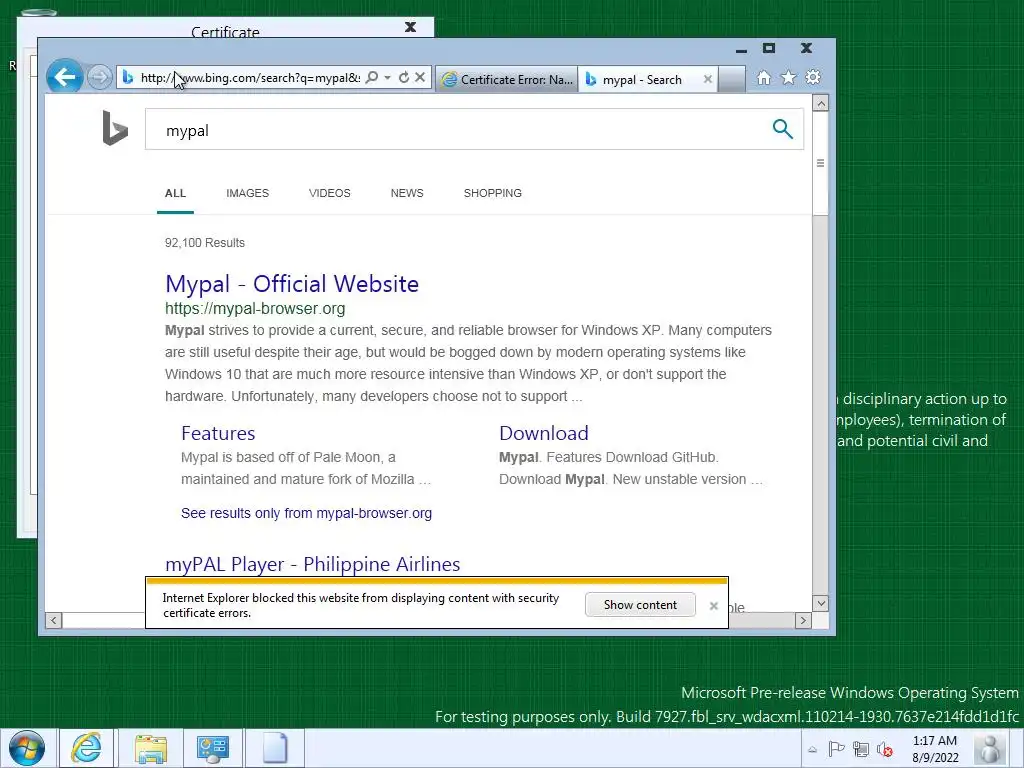Switch to NEWS results

(407, 193)
